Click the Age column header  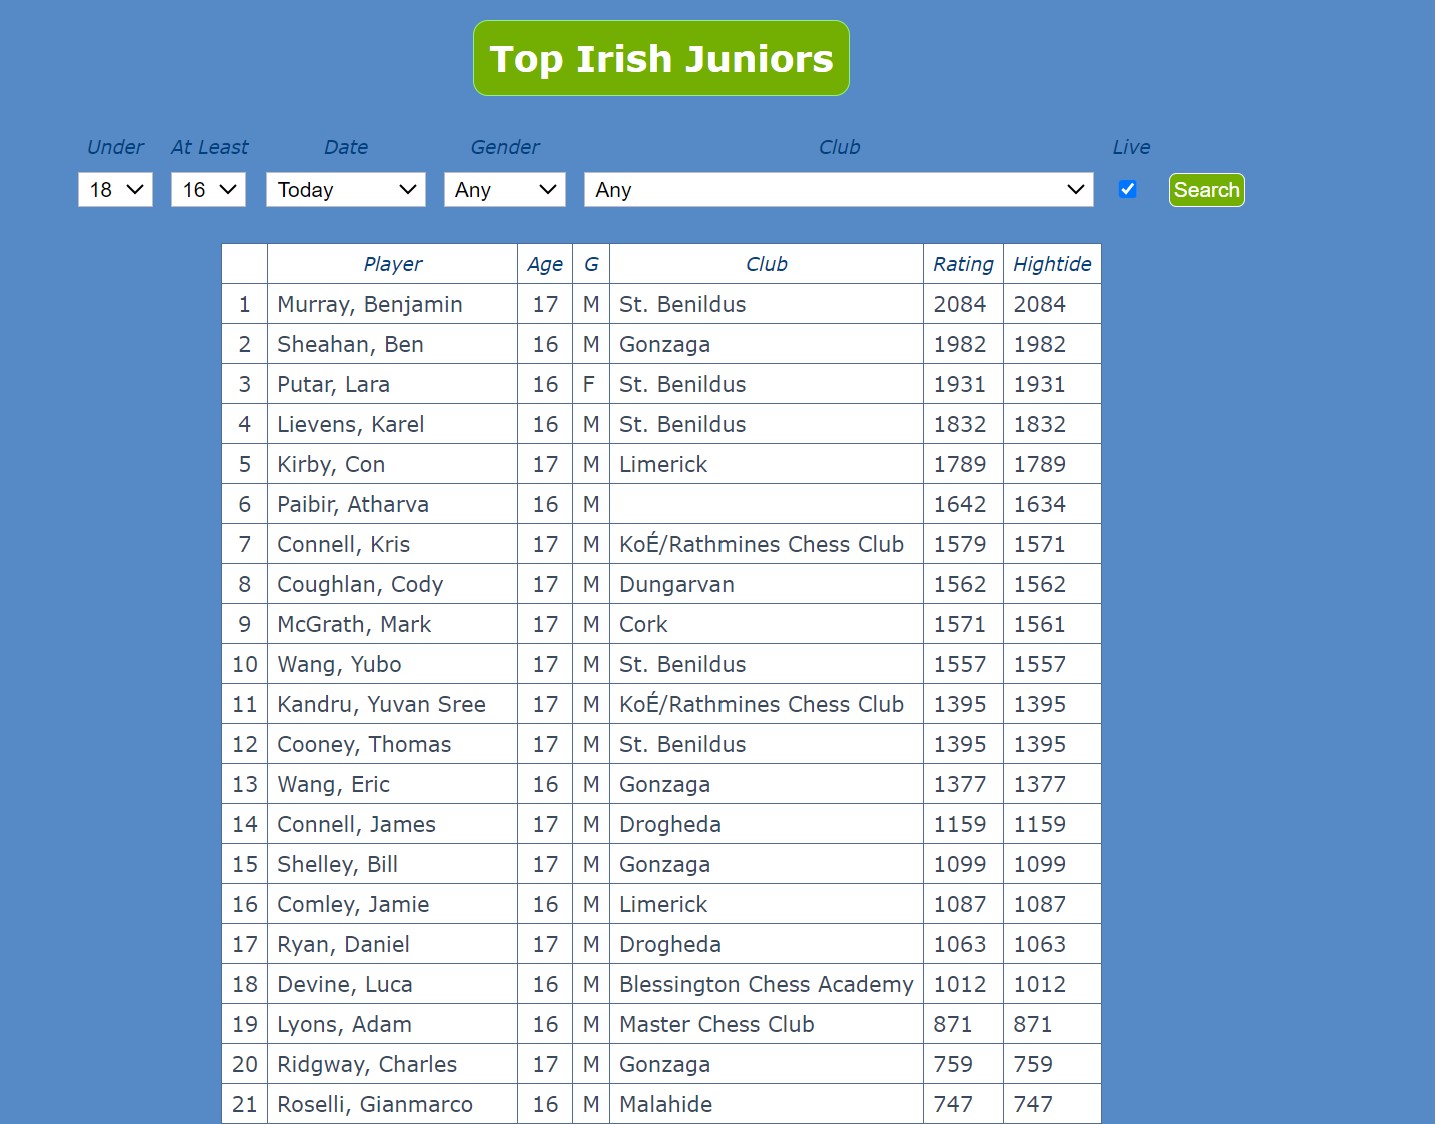(x=545, y=264)
